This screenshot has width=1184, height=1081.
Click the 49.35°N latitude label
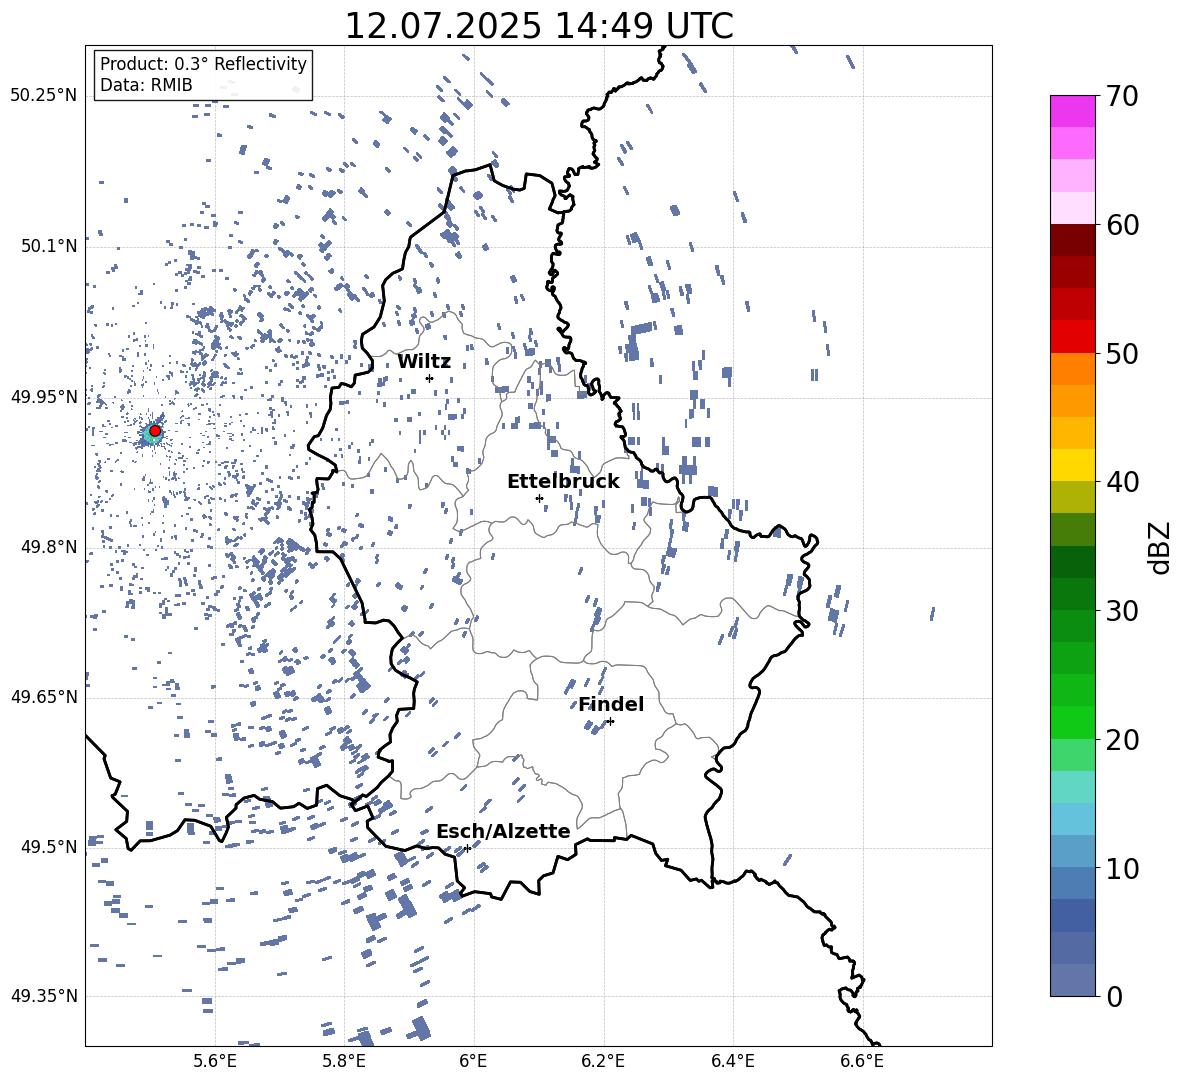[x=45, y=996]
